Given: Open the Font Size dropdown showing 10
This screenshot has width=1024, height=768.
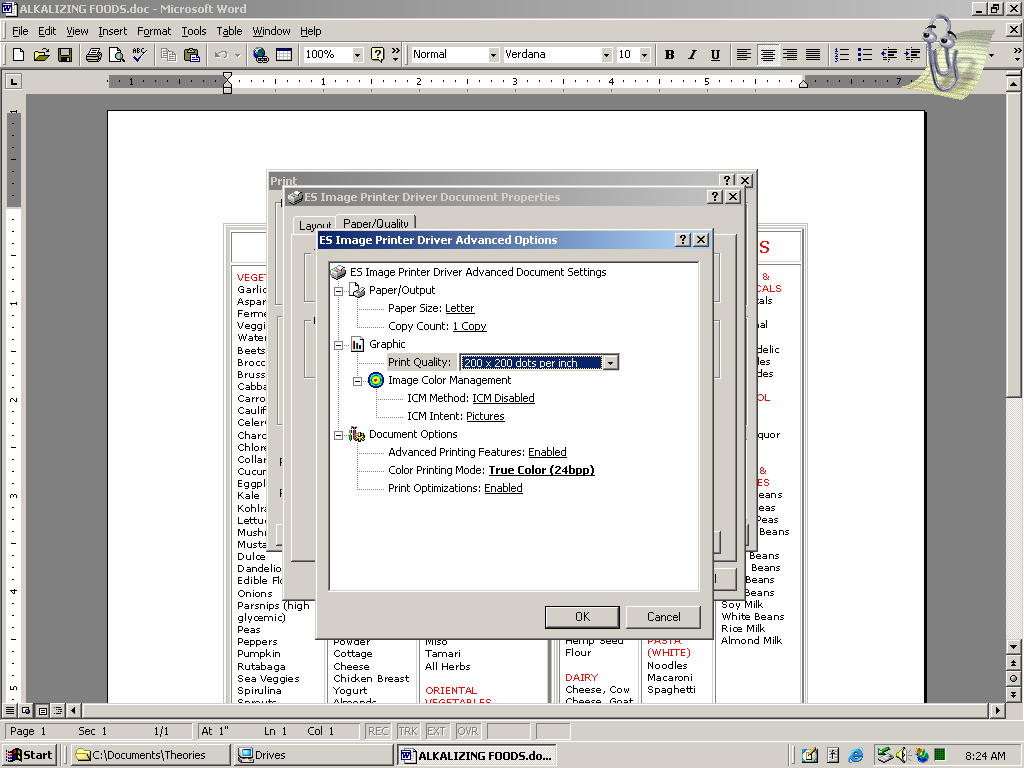Looking at the screenshot, I should coord(645,55).
